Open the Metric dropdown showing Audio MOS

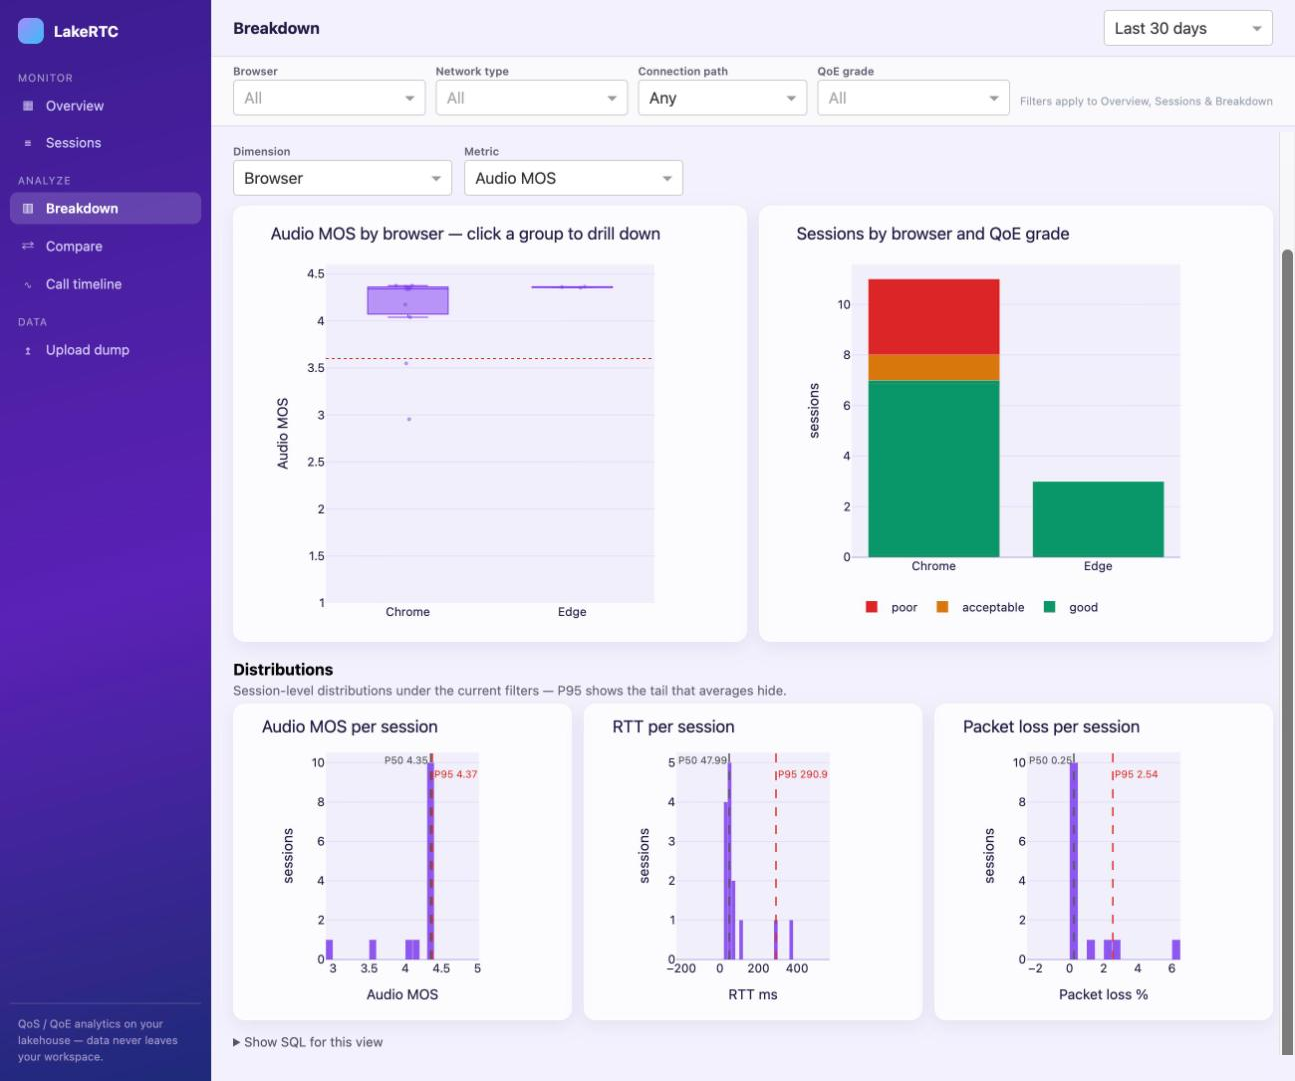[x=573, y=178]
